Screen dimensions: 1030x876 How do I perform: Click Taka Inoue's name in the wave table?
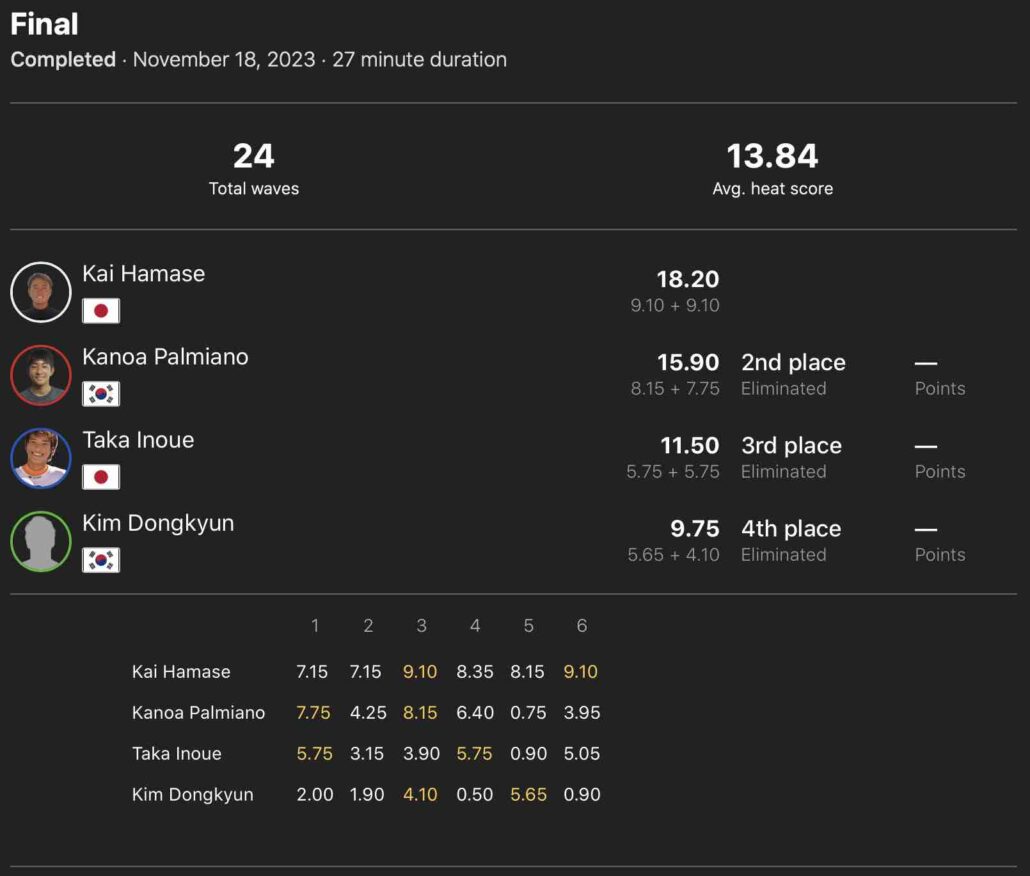[177, 754]
